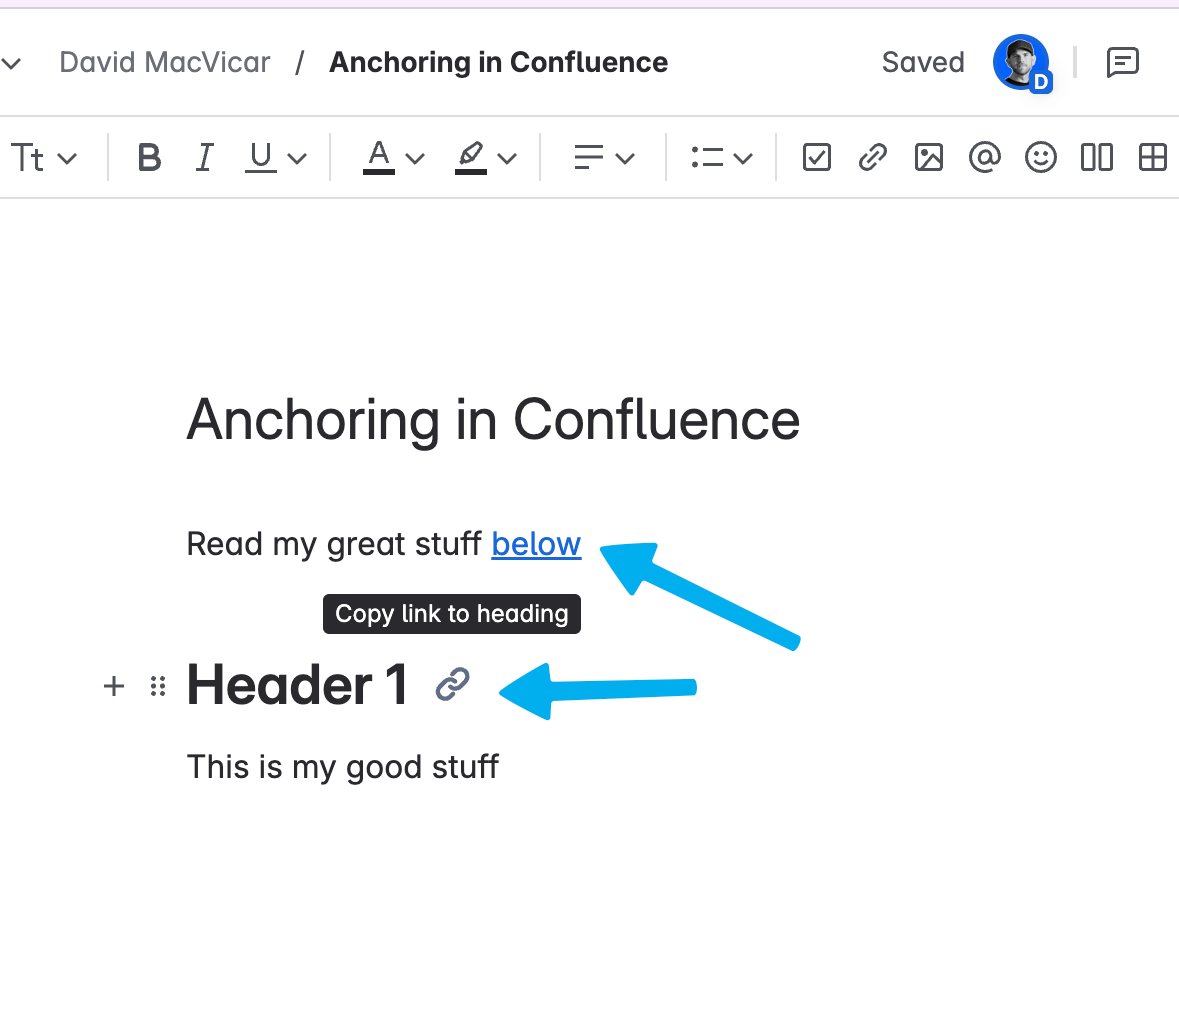
Task: Expand the text color picker arrow
Action: coord(415,159)
